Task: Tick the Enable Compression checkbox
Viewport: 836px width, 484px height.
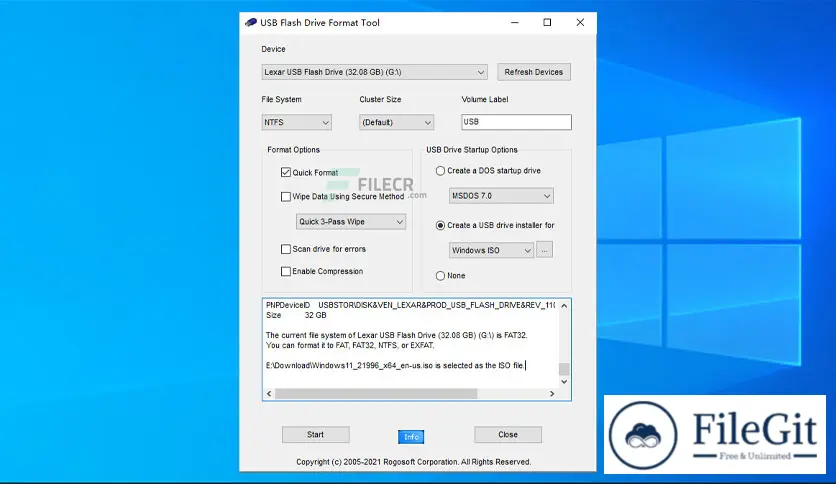Action: pos(286,271)
